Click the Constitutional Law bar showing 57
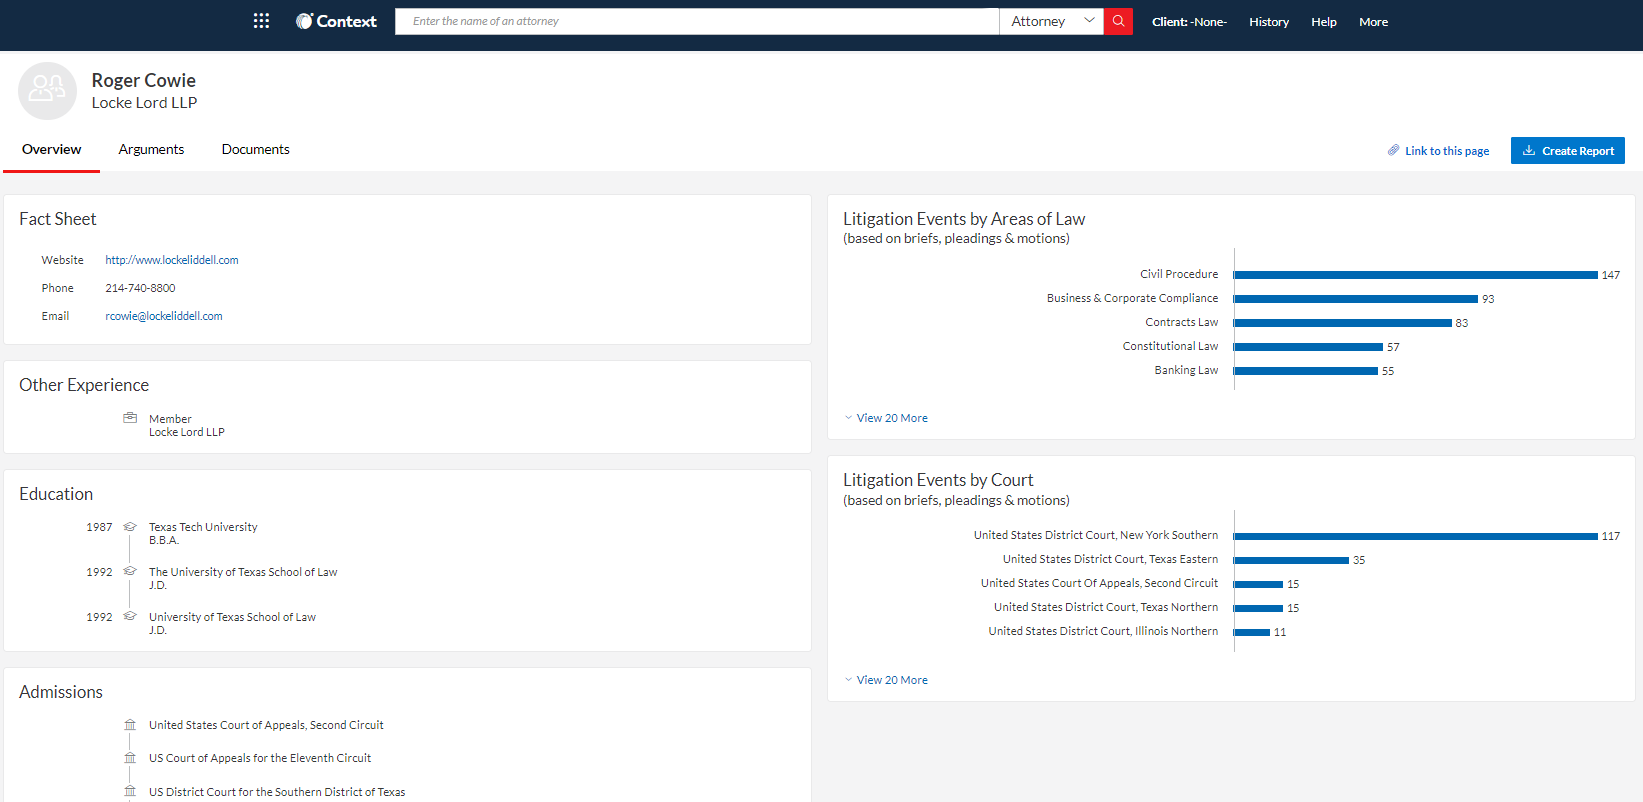Image resolution: width=1643 pixels, height=802 pixels. tap(1309, 347)
